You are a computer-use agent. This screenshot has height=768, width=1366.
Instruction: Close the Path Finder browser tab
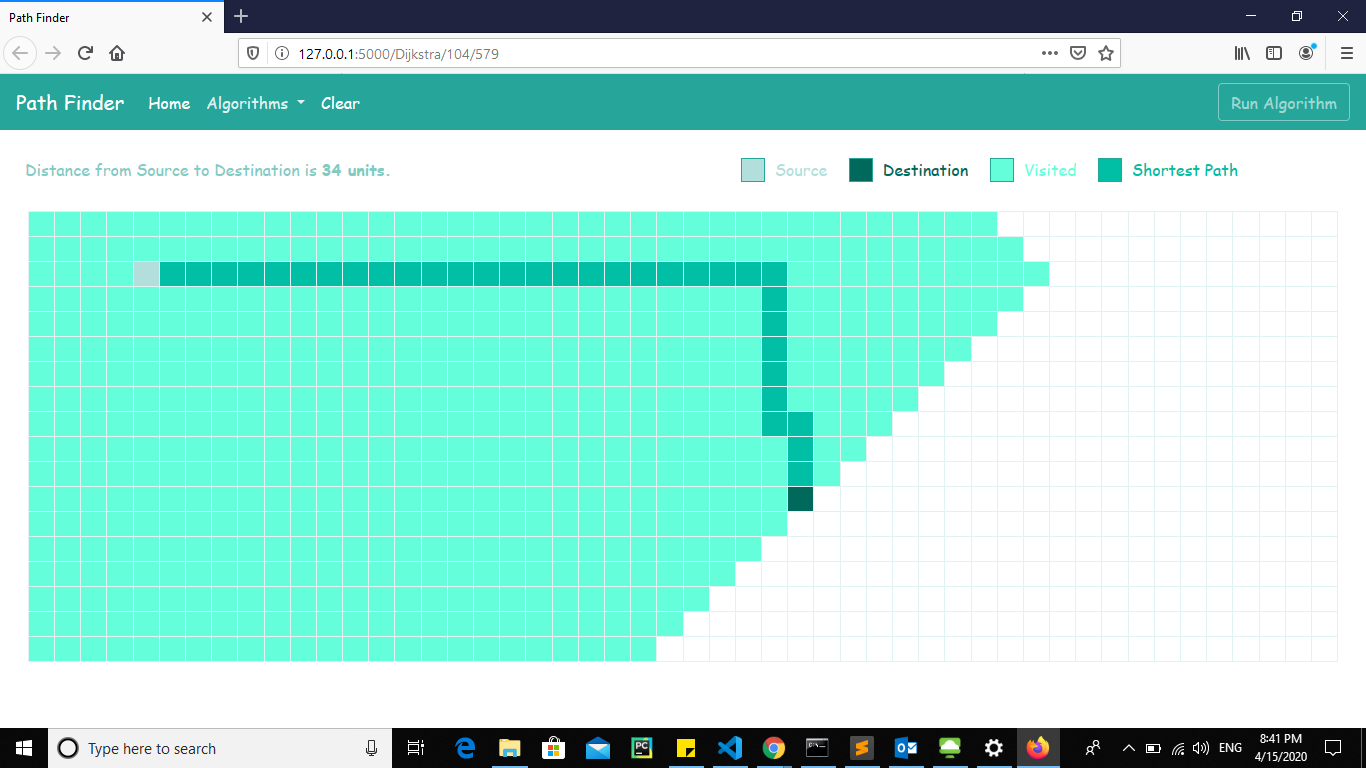click(x=207, y=17)
